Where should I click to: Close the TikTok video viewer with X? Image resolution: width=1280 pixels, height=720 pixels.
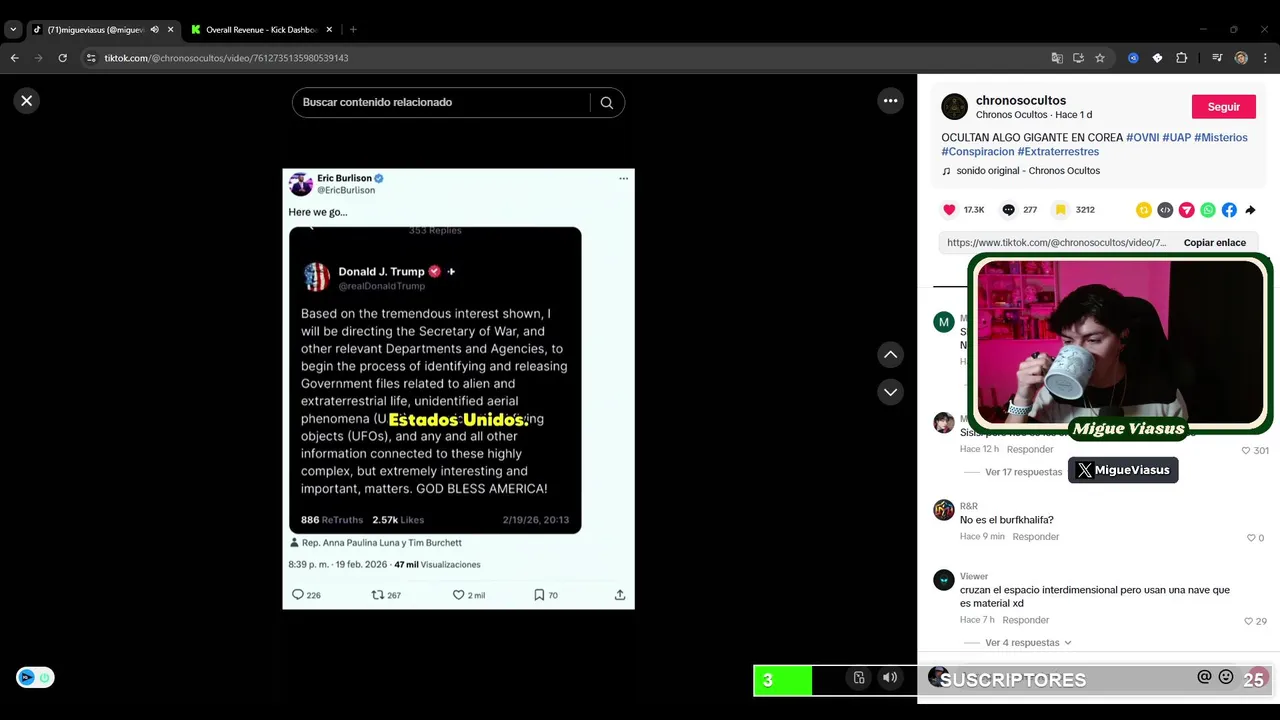27,100
